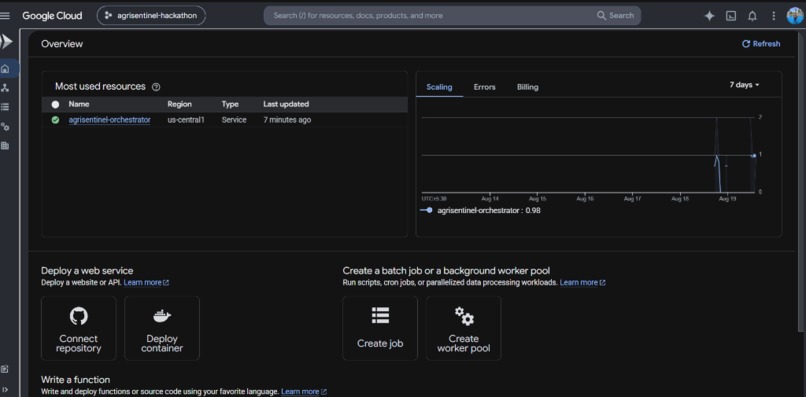This screenshot has width=806, height=397.
Task: Click the latest data point on scaling chart
Action: (754, 155)
